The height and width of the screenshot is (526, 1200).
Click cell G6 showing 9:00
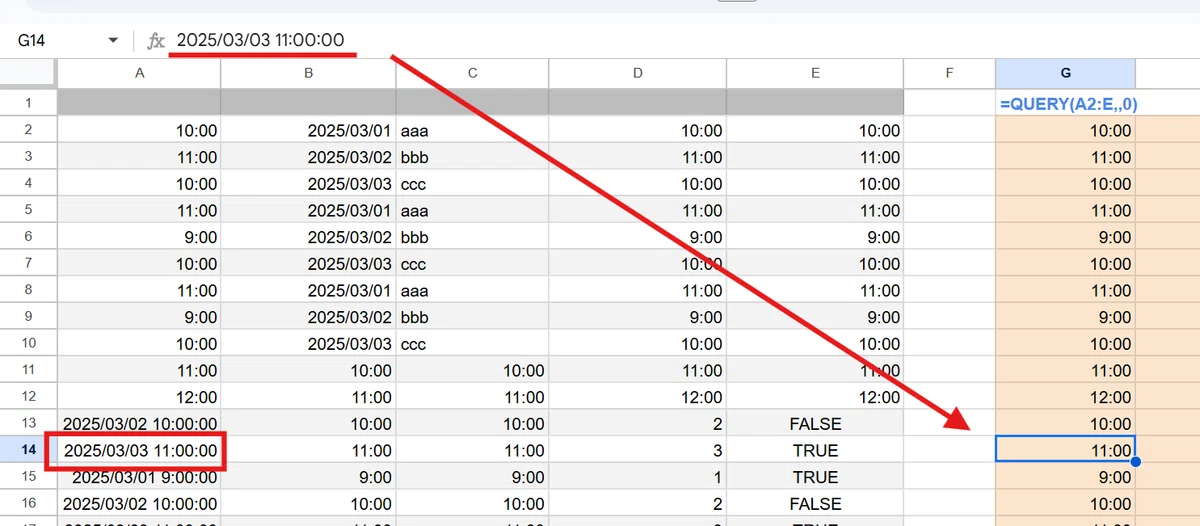pos(1065,237)
